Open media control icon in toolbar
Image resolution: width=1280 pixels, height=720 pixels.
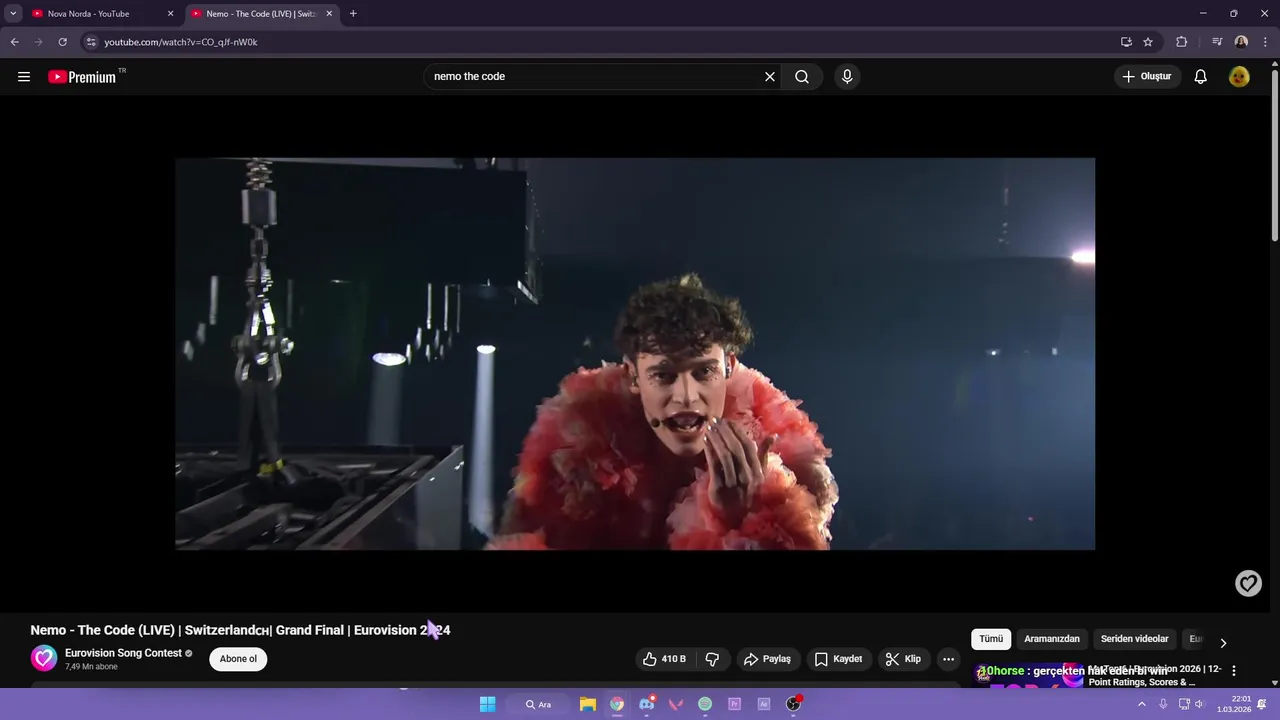(x=1217, y=42)
